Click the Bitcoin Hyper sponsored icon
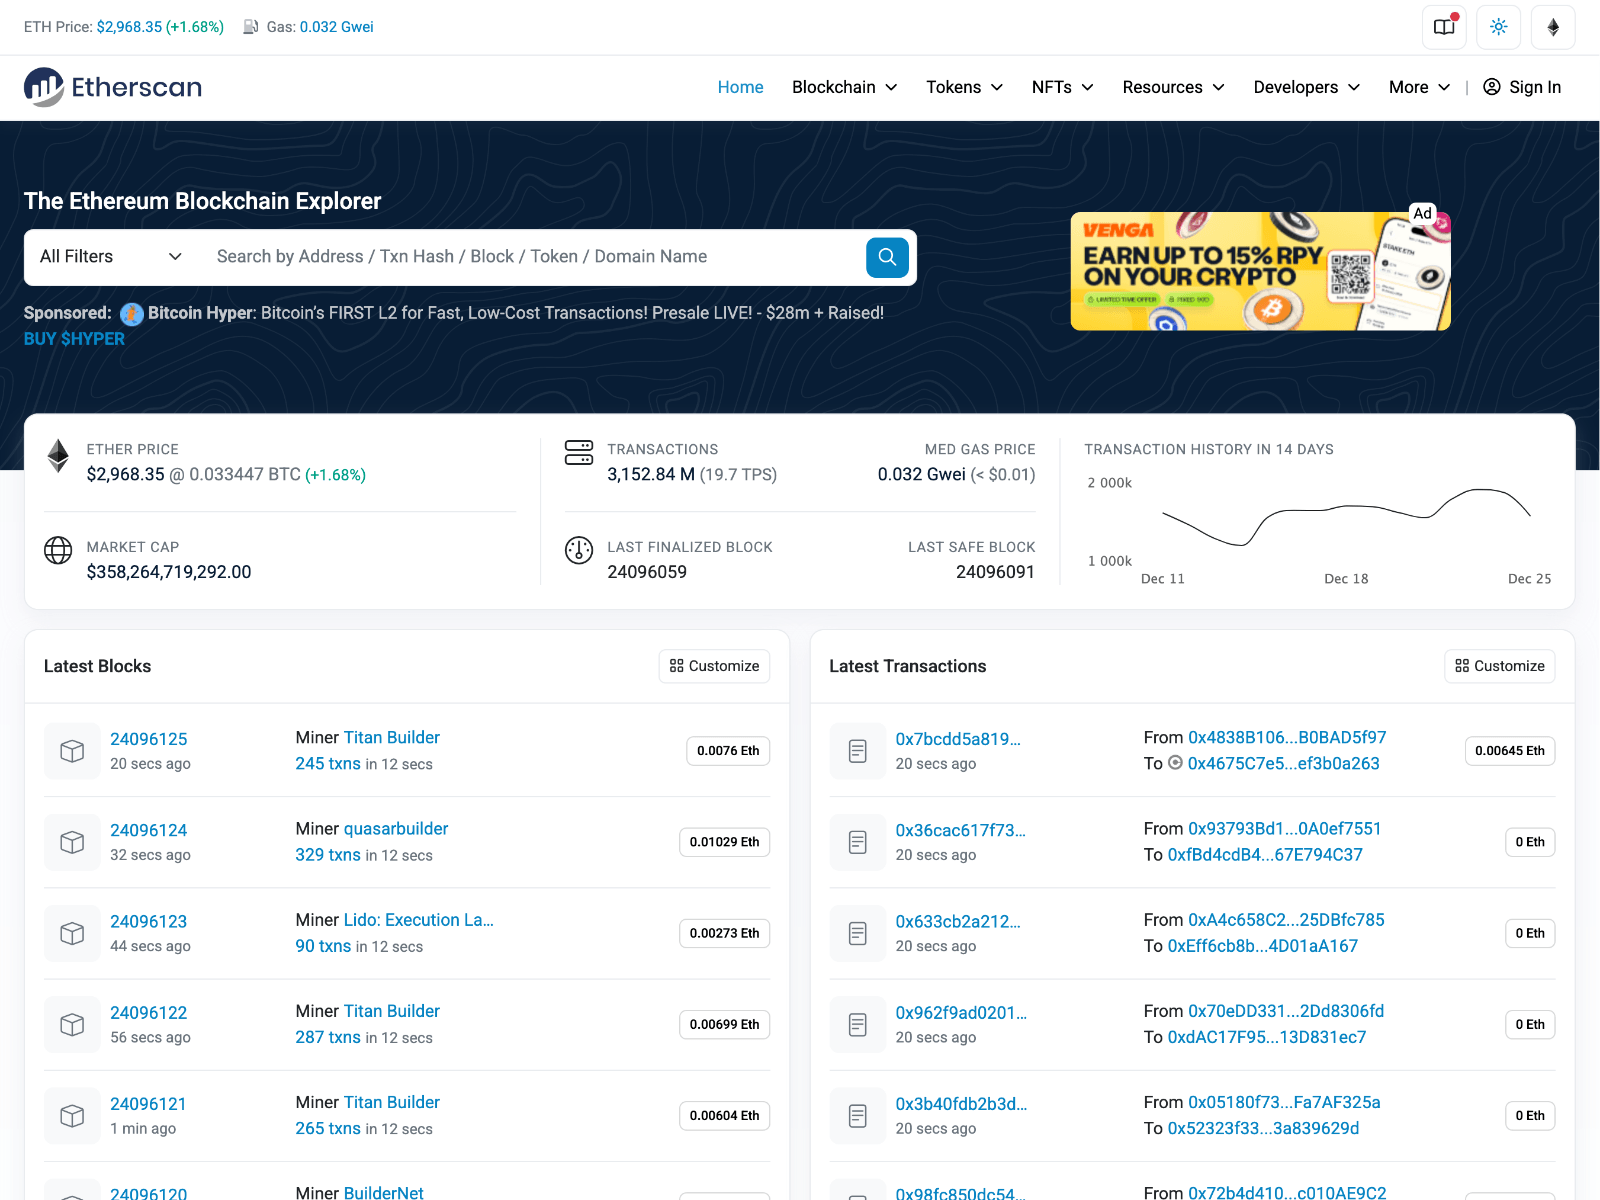This screenshot has width=1600, height=1200. click(x=132, y=314)
